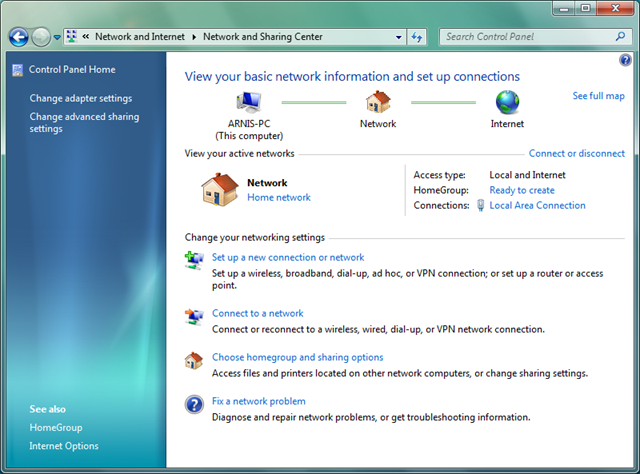Minimize the window

(x=564, y=8)
